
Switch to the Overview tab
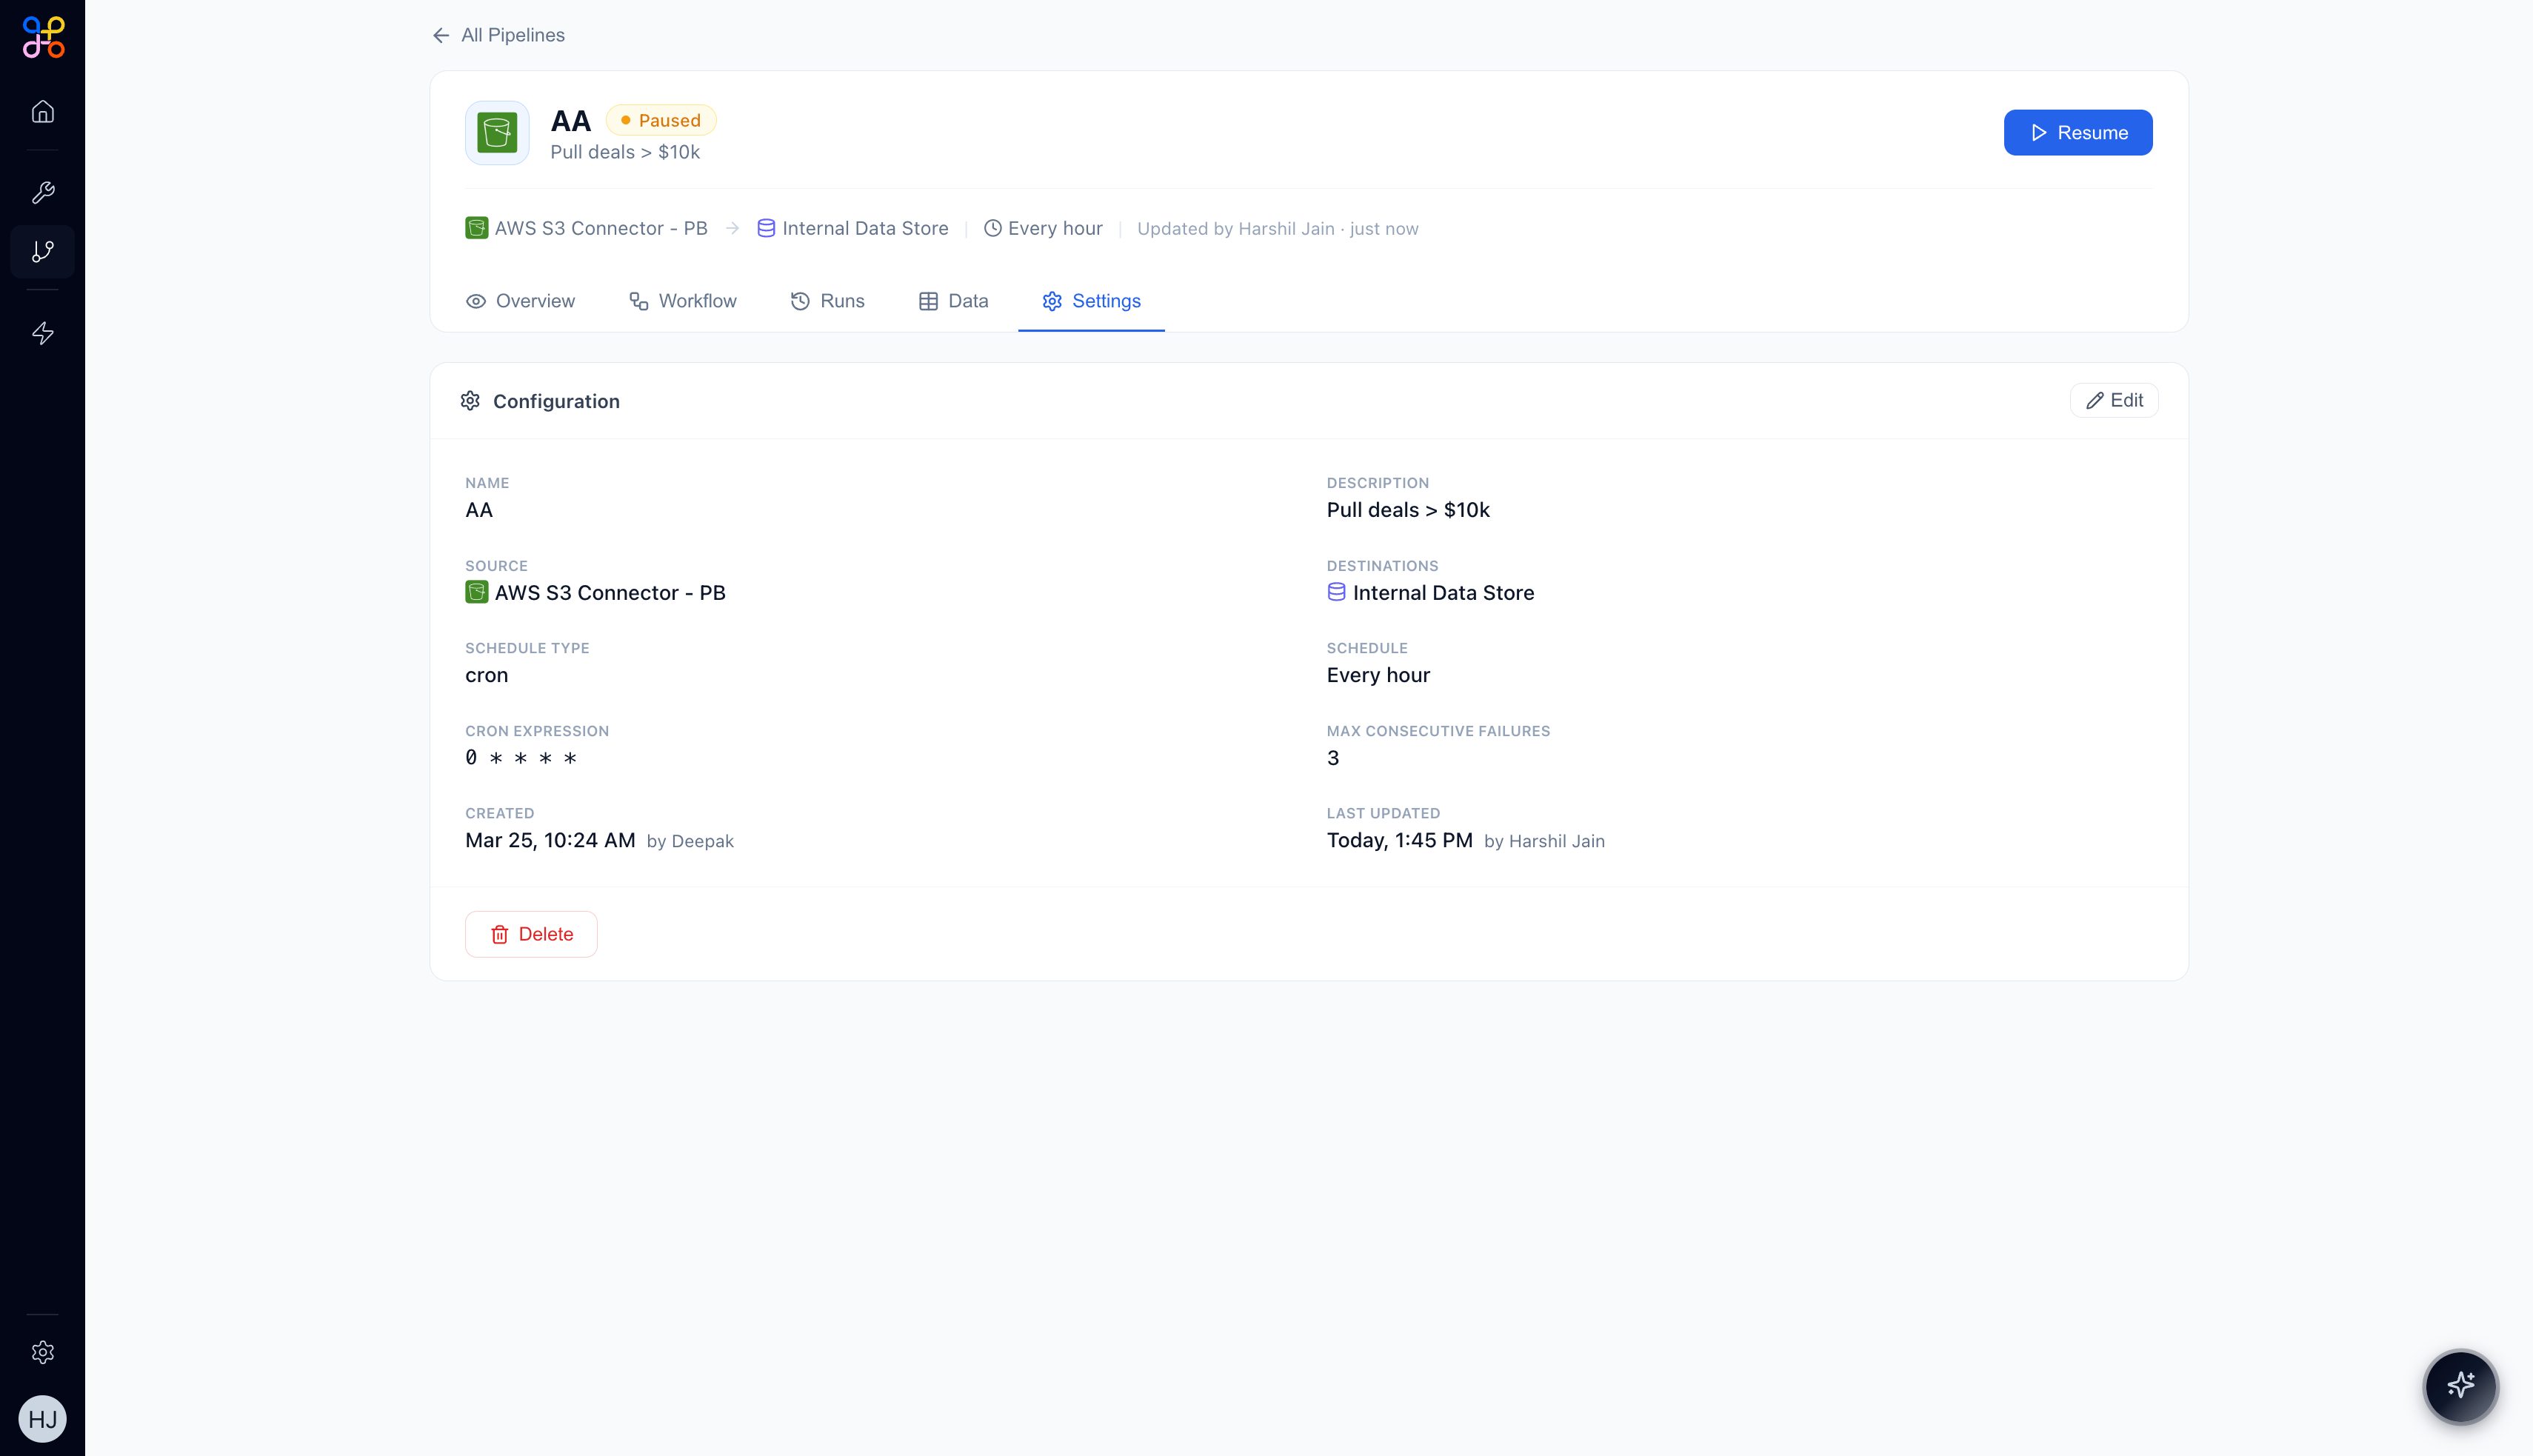point(520,301)
